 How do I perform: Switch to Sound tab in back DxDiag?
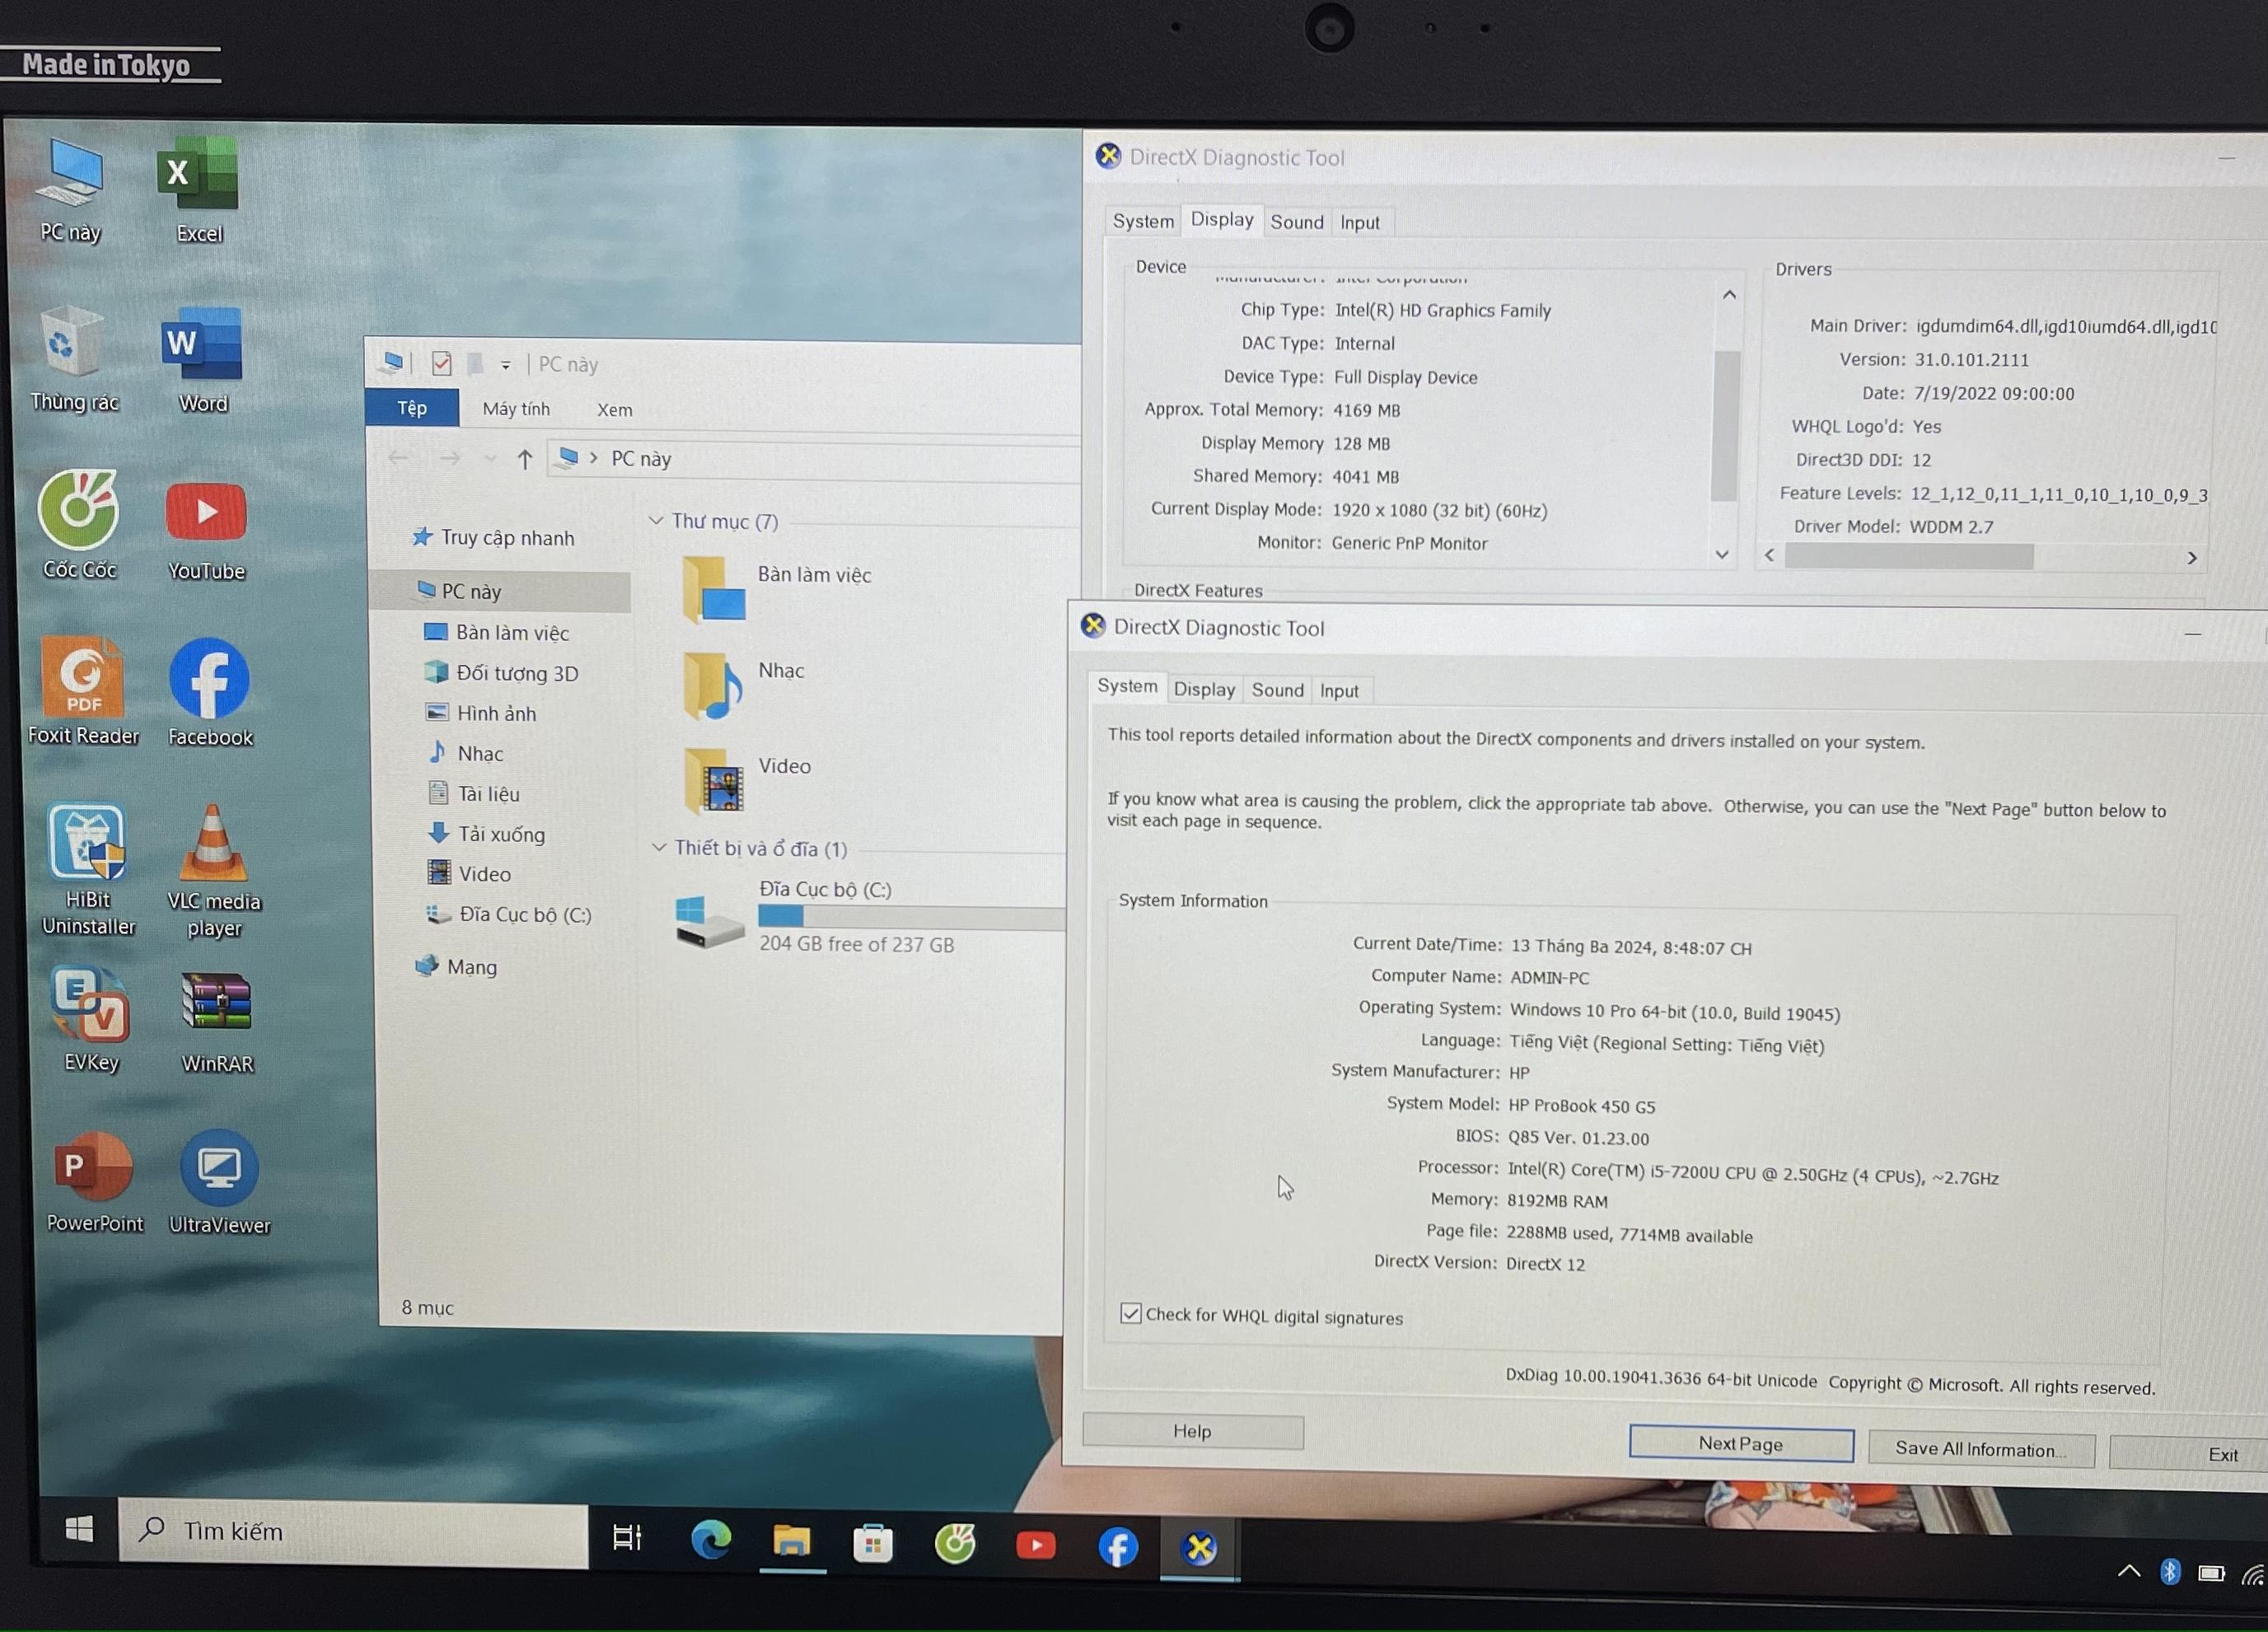[1296, 222]
